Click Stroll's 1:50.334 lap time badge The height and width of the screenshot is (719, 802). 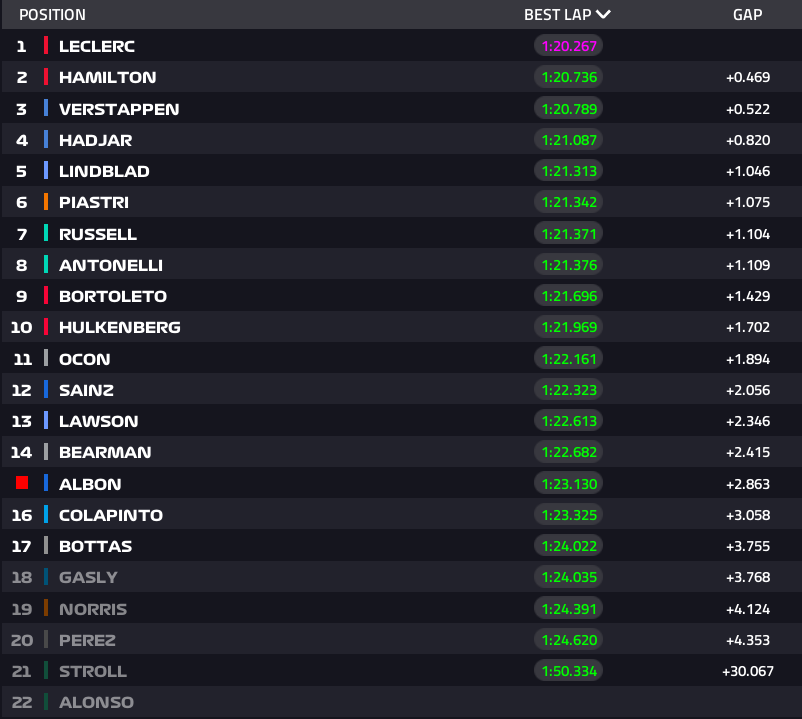568,670
